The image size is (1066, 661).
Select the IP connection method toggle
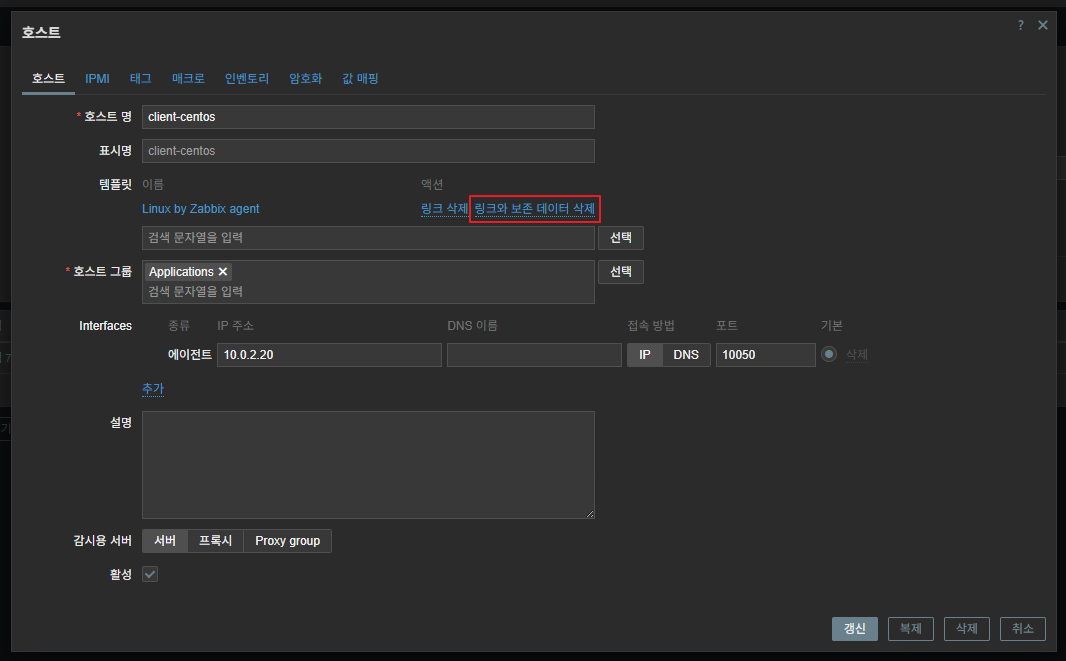pyautogui.click(x=644, y=355)
